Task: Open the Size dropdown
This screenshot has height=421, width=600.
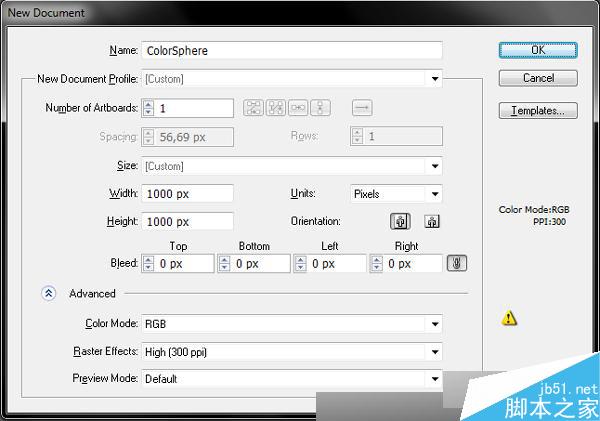Action: tap(292, 166)
